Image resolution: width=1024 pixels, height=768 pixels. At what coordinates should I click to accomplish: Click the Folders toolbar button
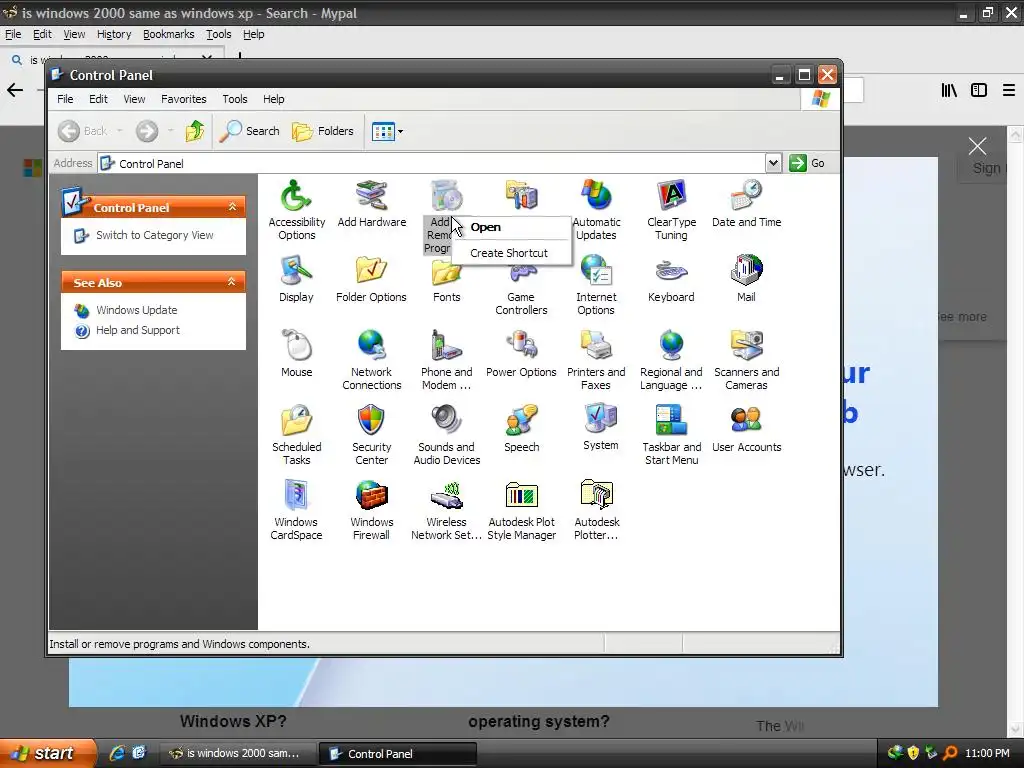[323, 131]
